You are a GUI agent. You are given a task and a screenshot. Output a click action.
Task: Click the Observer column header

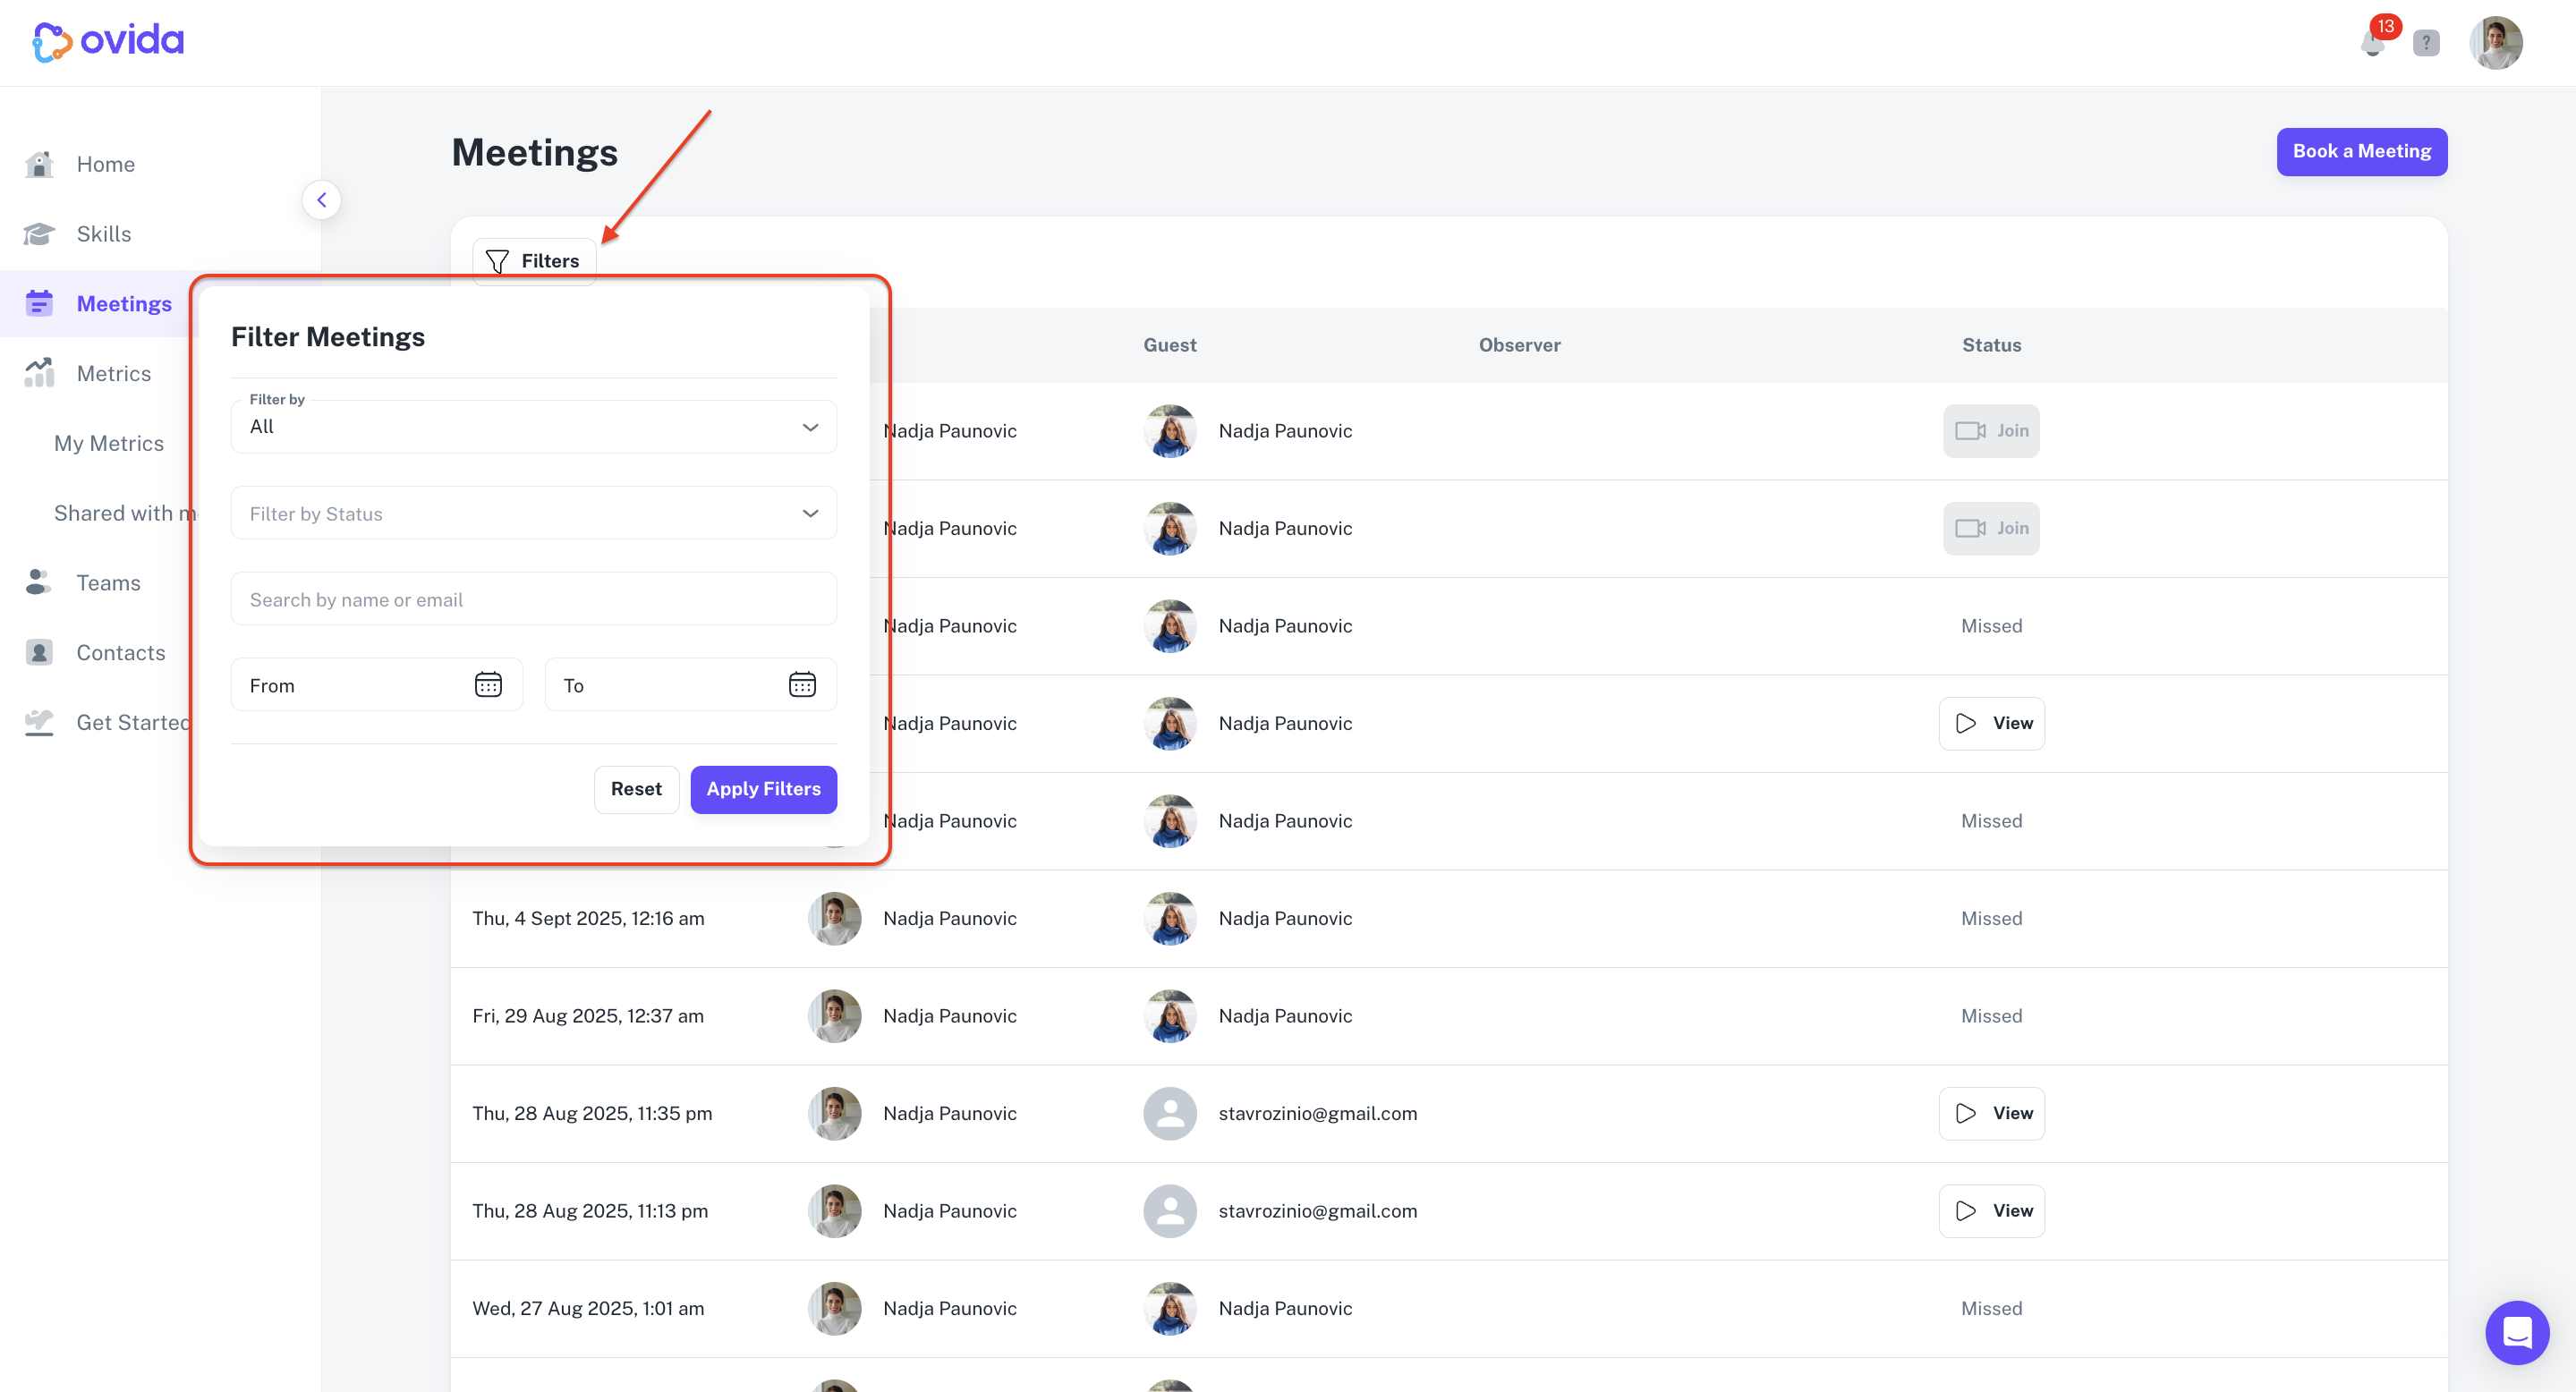point(1519,345)
